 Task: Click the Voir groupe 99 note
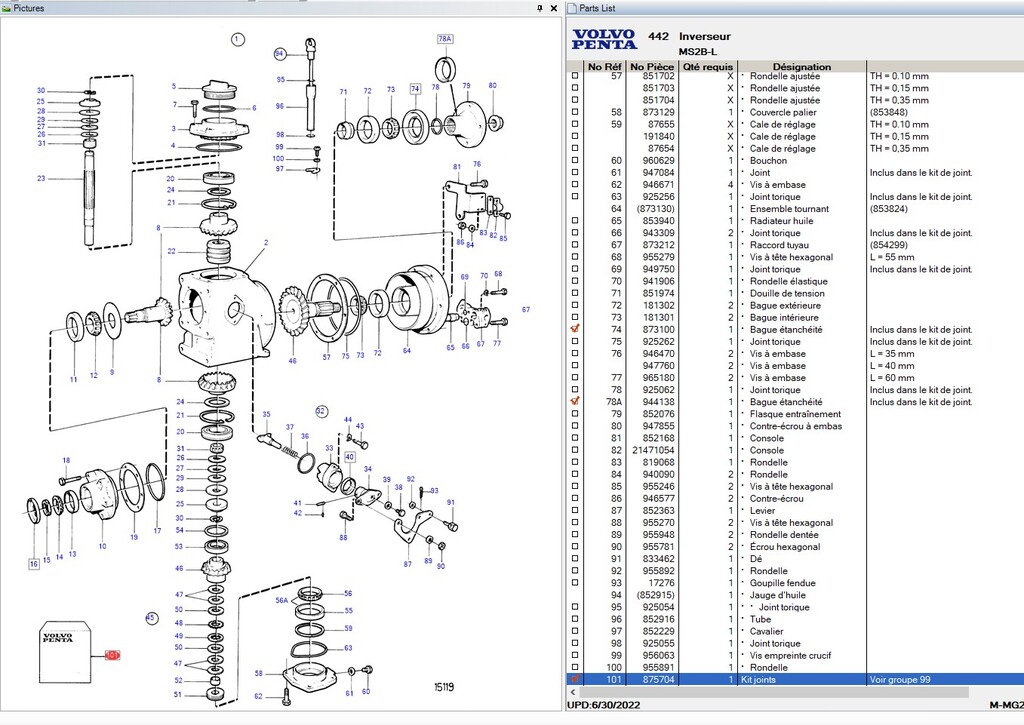coord(900,679)
